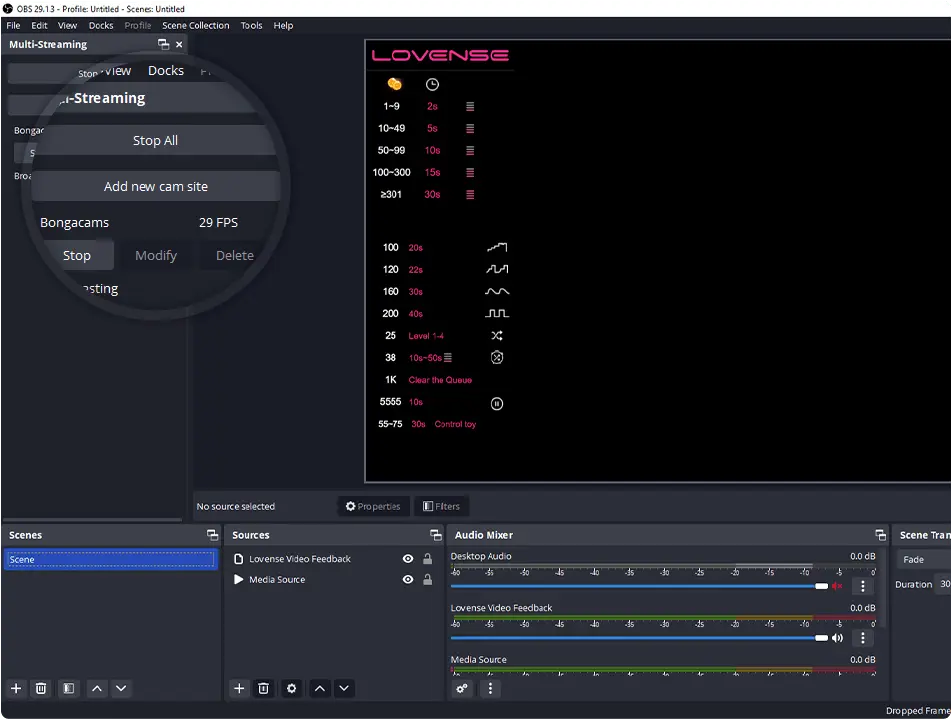Move the source down

344,688
